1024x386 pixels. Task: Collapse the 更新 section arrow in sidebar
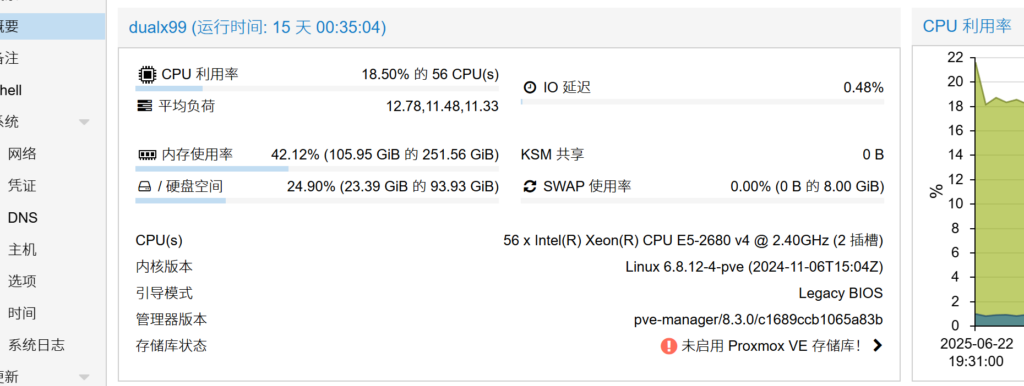84,377
